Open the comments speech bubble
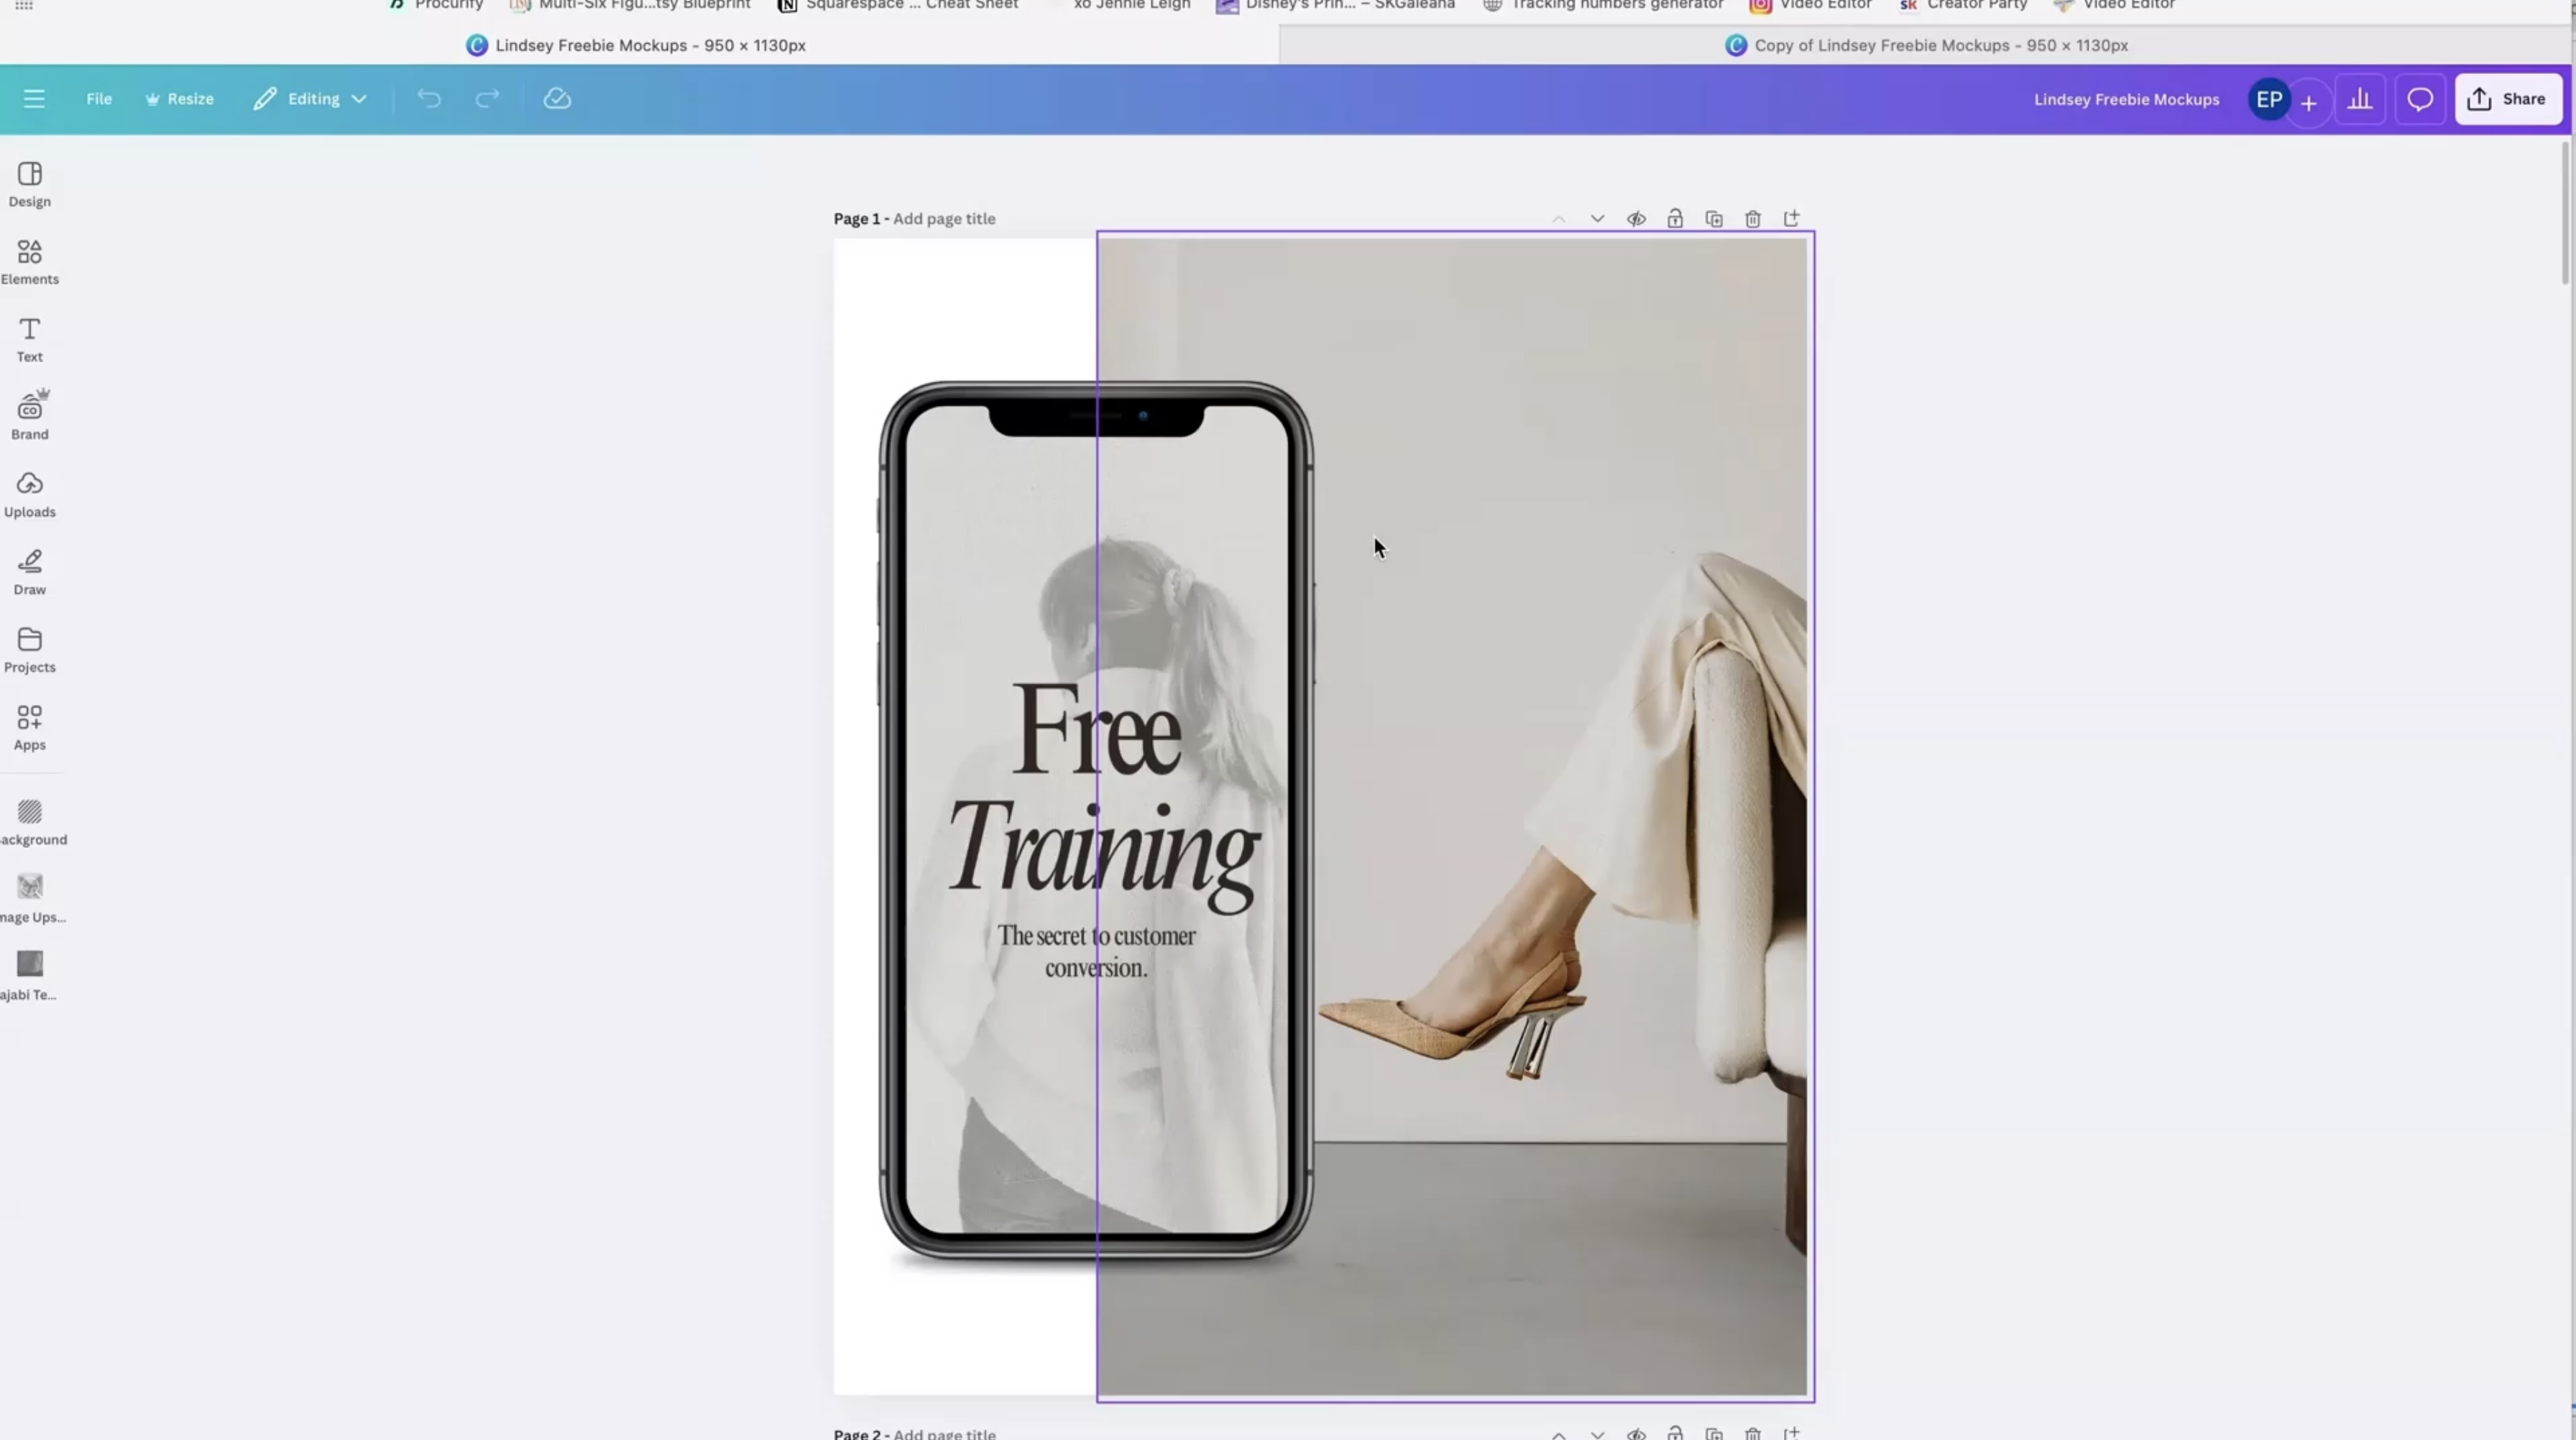 point(2419,99)
